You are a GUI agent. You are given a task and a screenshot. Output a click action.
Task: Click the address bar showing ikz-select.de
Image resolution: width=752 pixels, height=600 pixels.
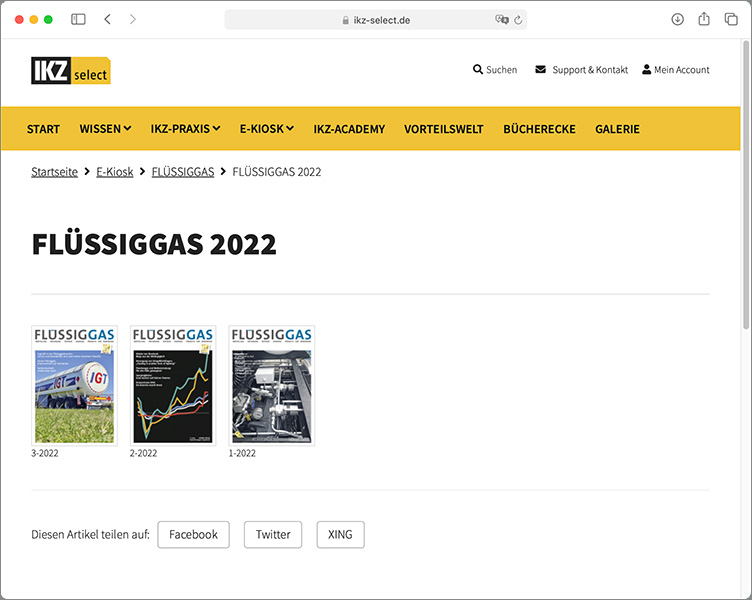tap(375, 19)
